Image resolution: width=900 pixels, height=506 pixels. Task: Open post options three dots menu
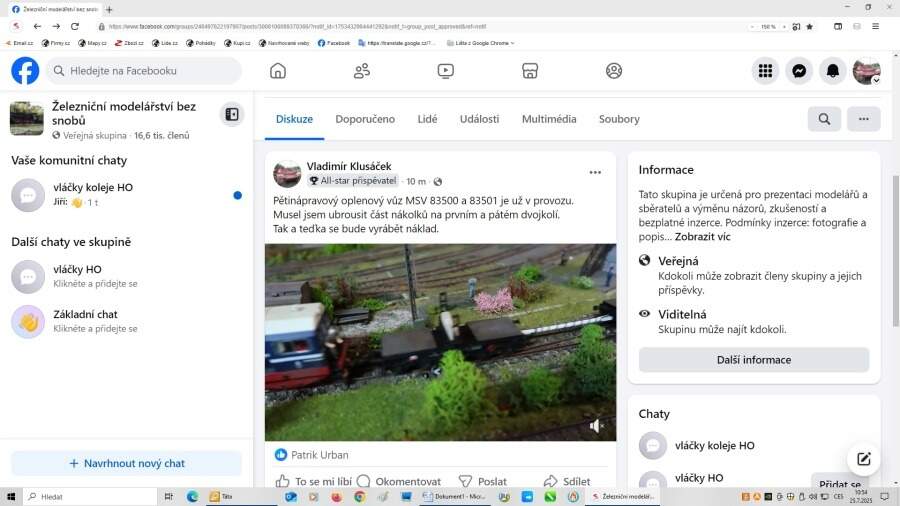click(595, 172)
